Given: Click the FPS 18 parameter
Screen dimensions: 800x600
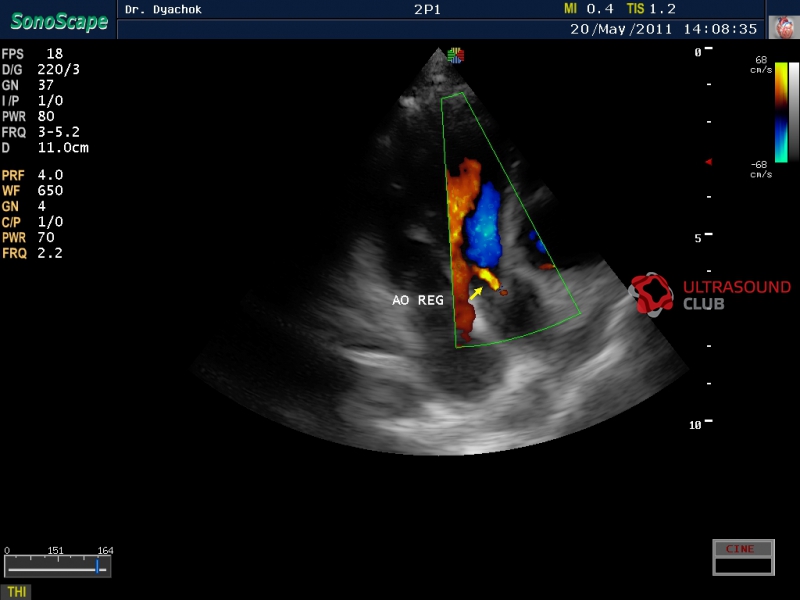Looking at the screenshot, I should [x=32, y=54].
